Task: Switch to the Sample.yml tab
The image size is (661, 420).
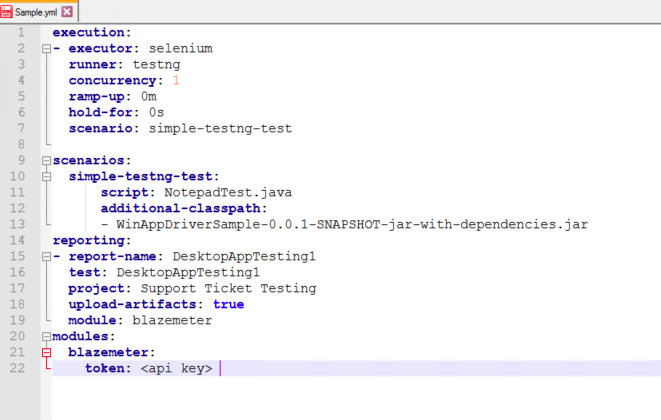Action: coord(38,12)
